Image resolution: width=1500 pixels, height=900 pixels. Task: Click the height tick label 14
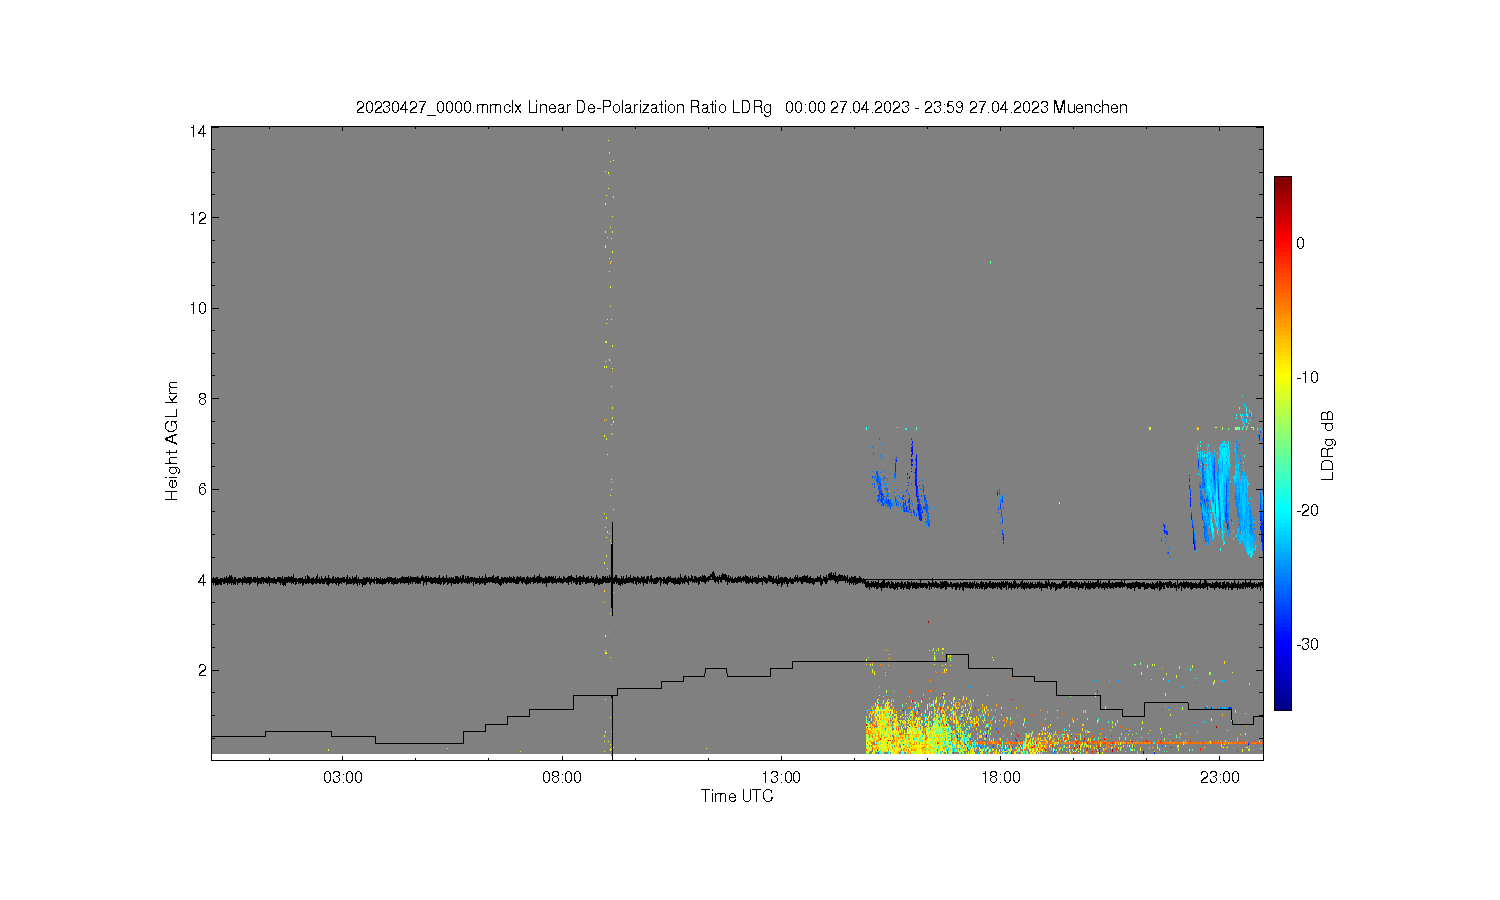(198, 131)
